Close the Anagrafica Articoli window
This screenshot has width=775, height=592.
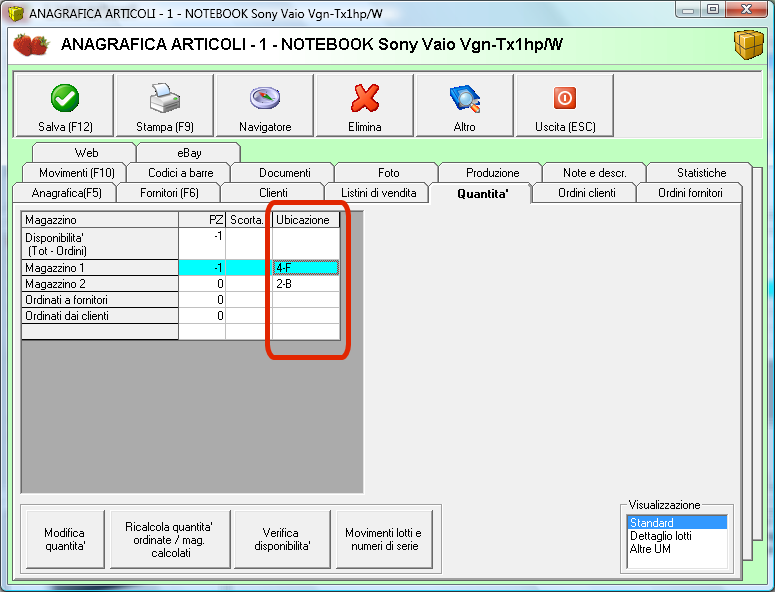coord(747,9)
